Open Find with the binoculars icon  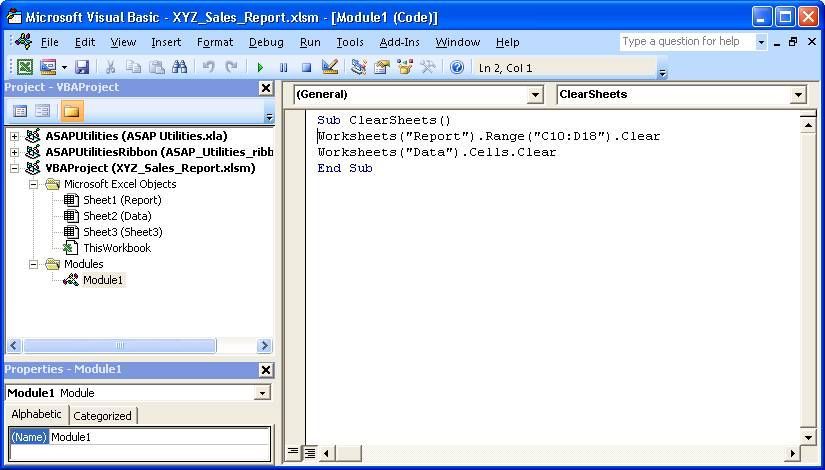179,67
